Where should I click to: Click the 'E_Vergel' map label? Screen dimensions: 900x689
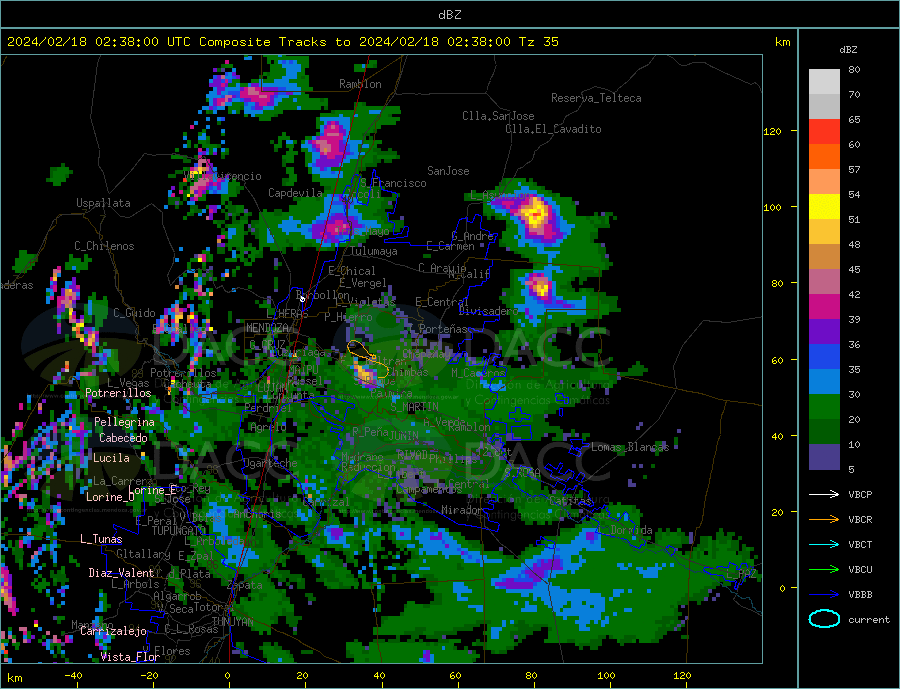362,283
